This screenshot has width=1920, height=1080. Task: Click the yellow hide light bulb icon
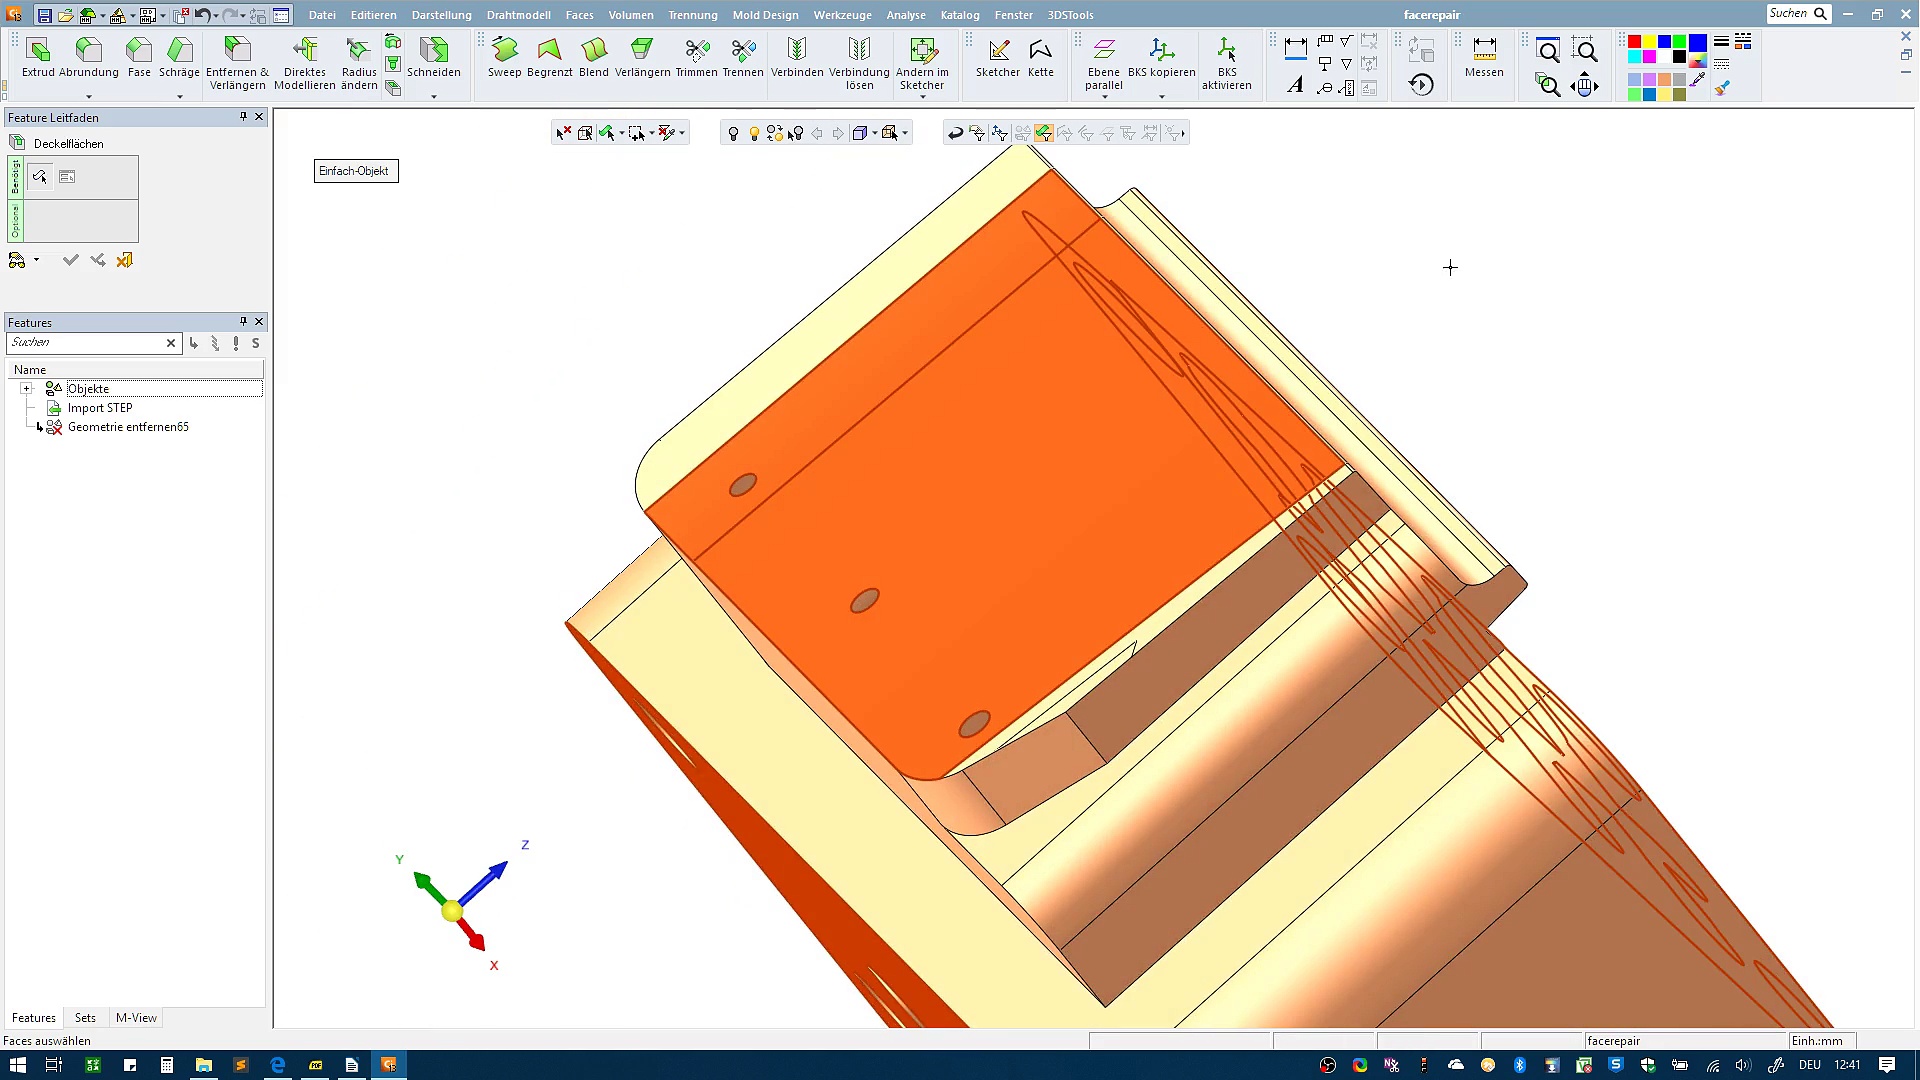pyautogui.click(x=754, y=133)
